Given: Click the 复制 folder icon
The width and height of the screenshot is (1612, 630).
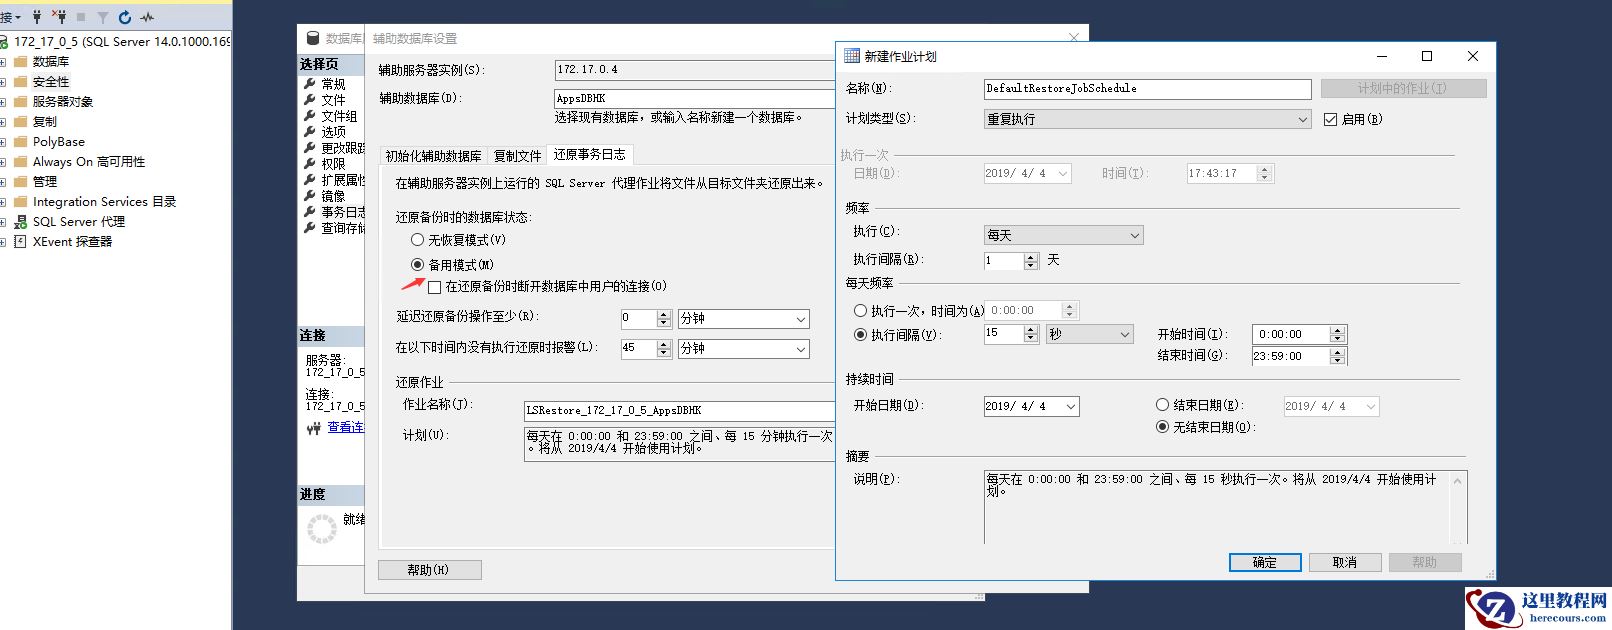Looking at the screenshot, I should click(20, 122).
